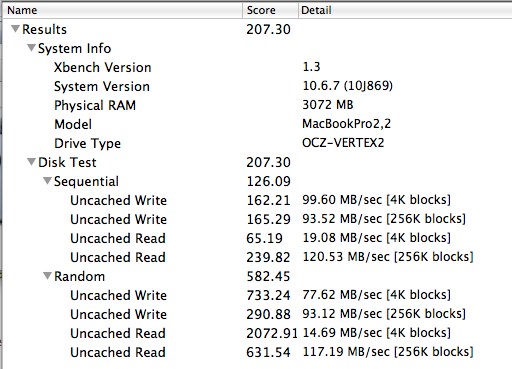
Task: Select Sequential Uncached Write 4K blocks row
Action: tap(257, 200)
